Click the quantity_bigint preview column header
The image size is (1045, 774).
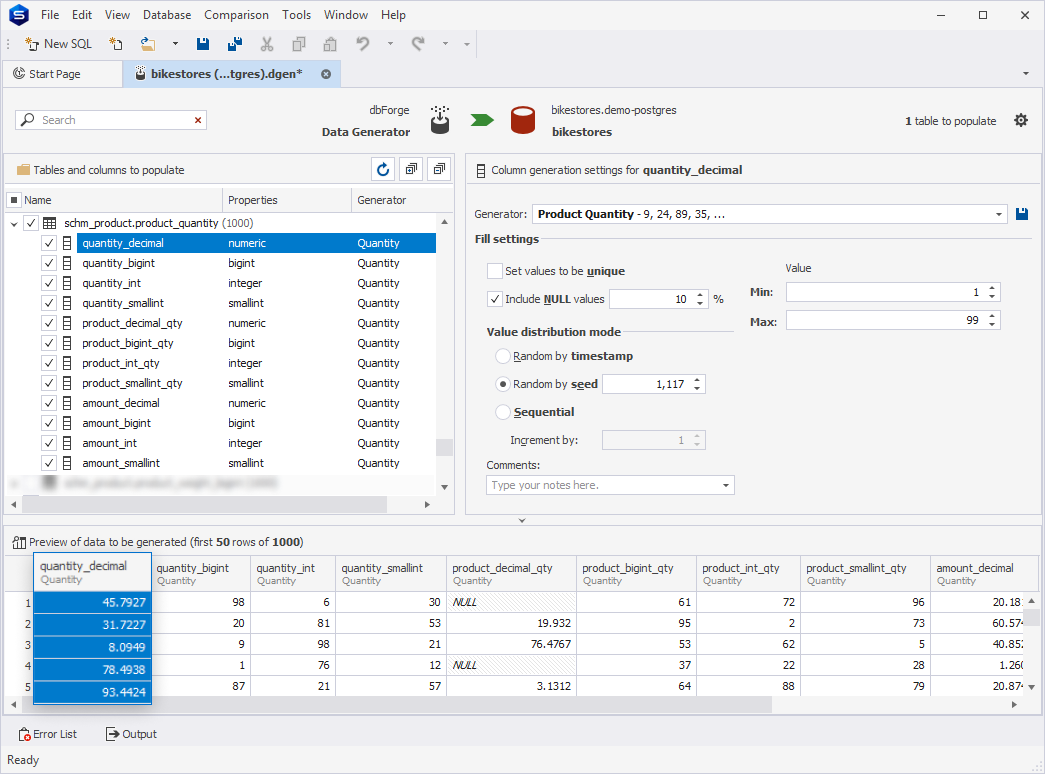point(201,573)
